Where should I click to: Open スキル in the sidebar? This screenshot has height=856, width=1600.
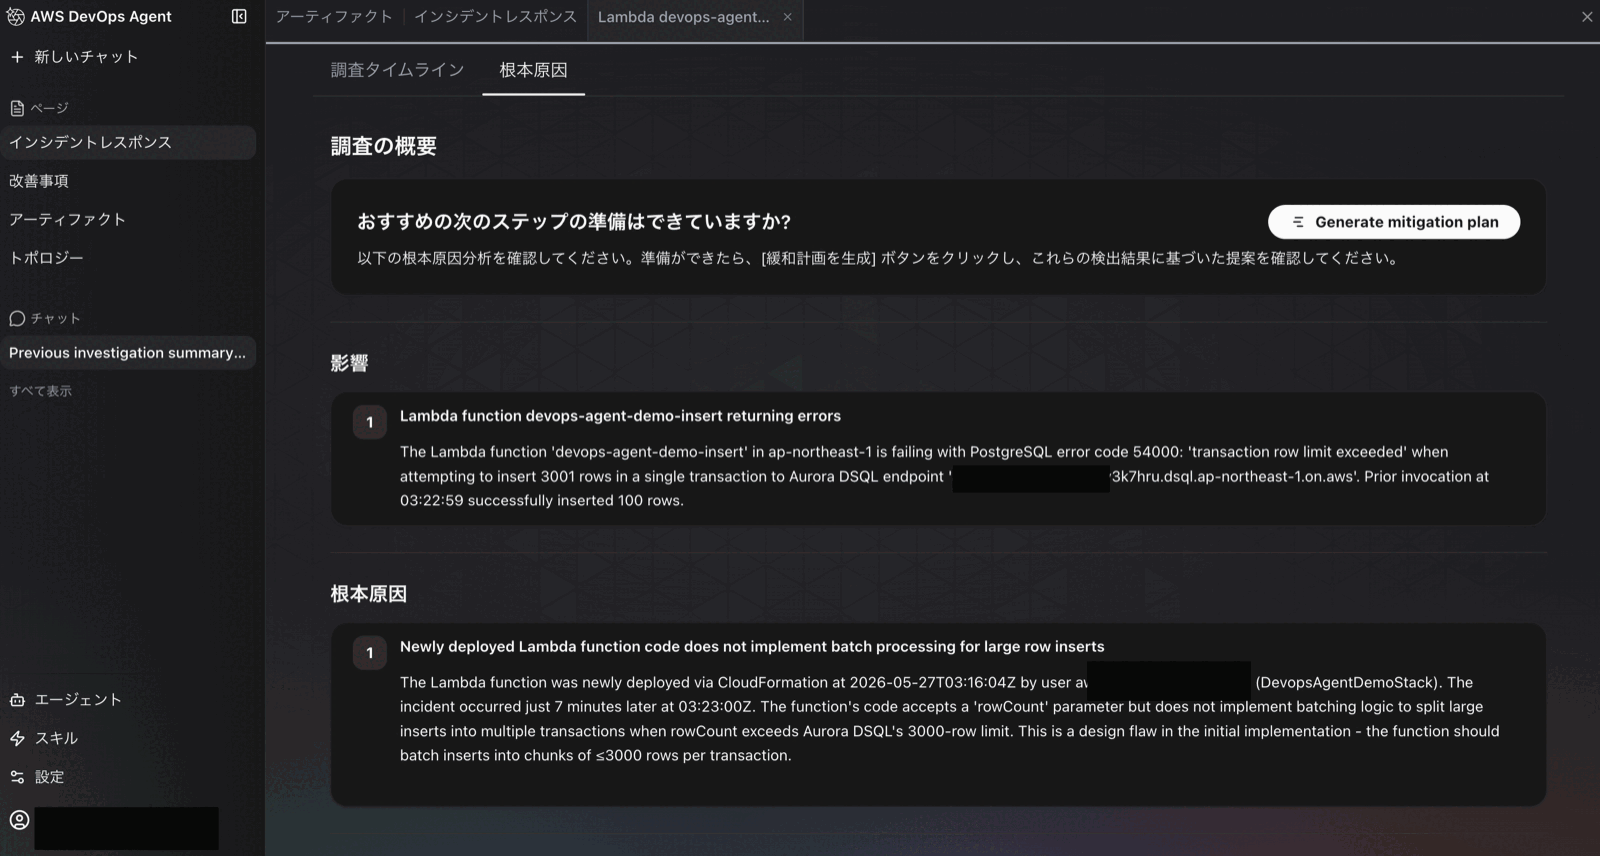click(x=56, y=738)
